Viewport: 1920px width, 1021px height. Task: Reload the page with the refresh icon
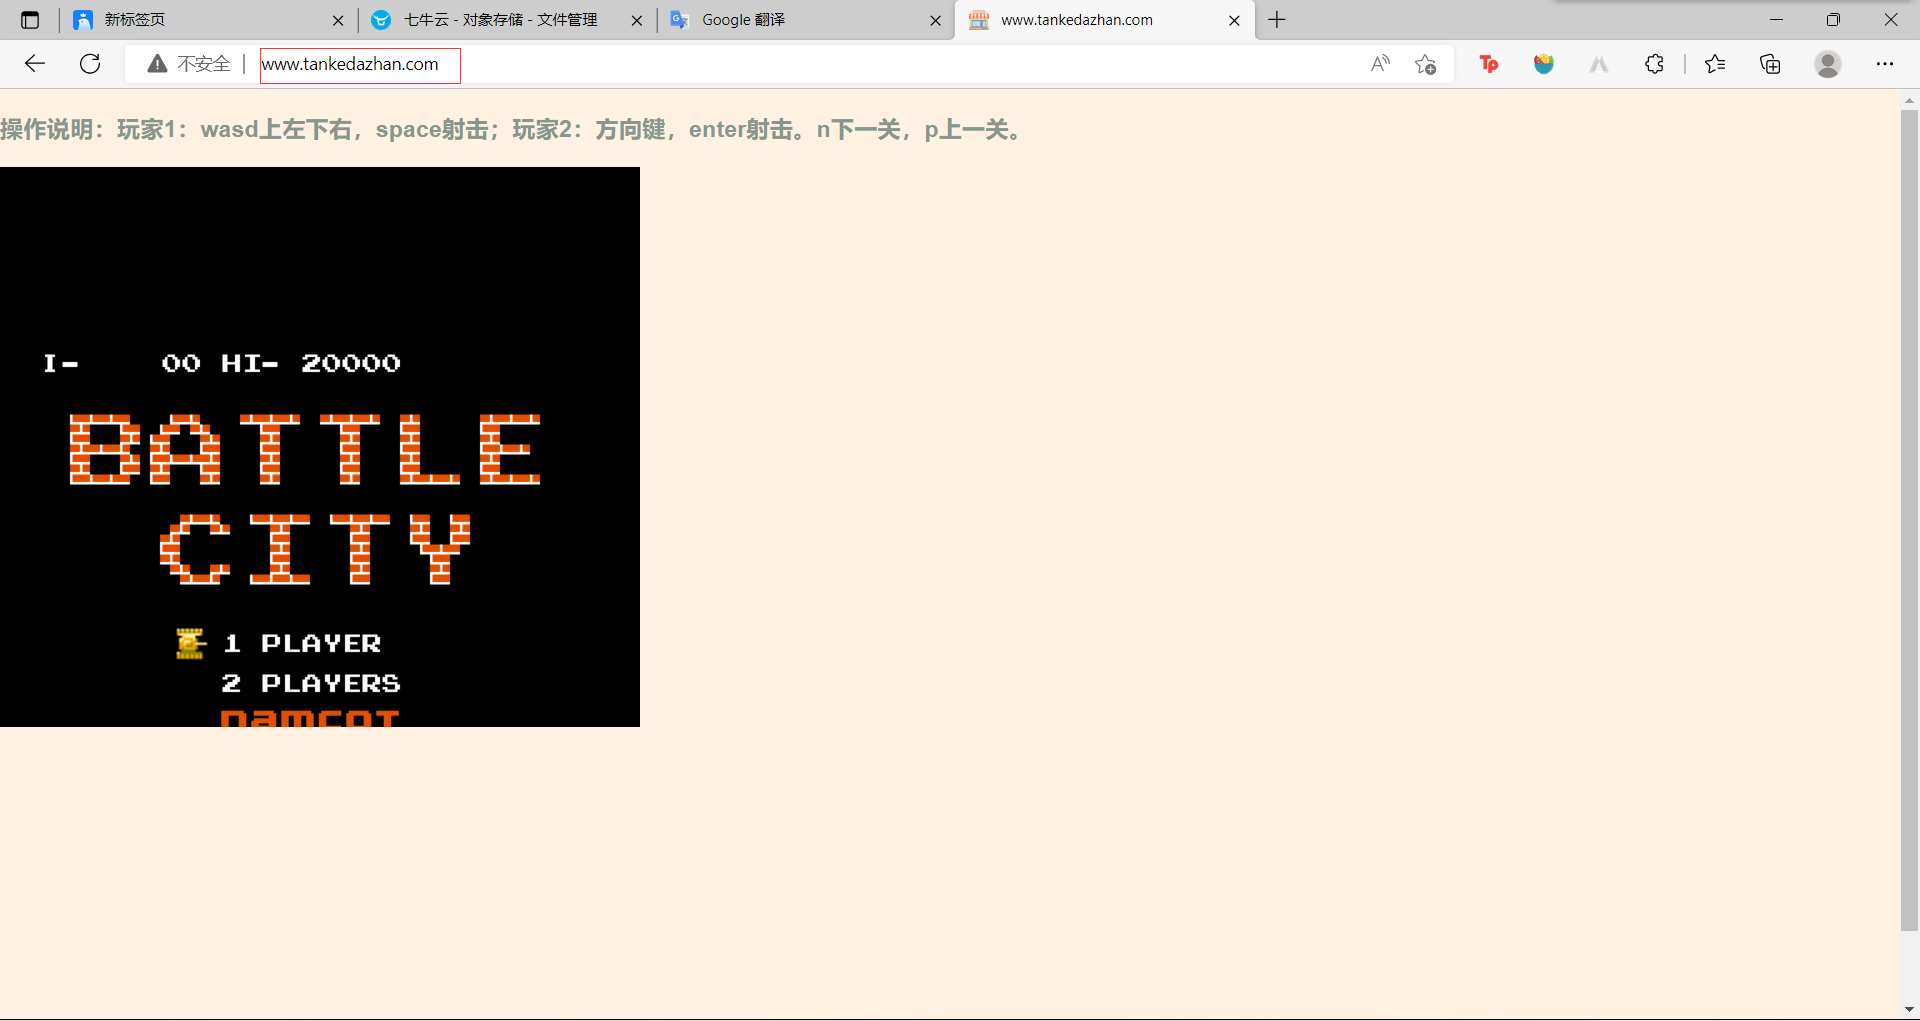pyautogui.click(x=90, y=64)
